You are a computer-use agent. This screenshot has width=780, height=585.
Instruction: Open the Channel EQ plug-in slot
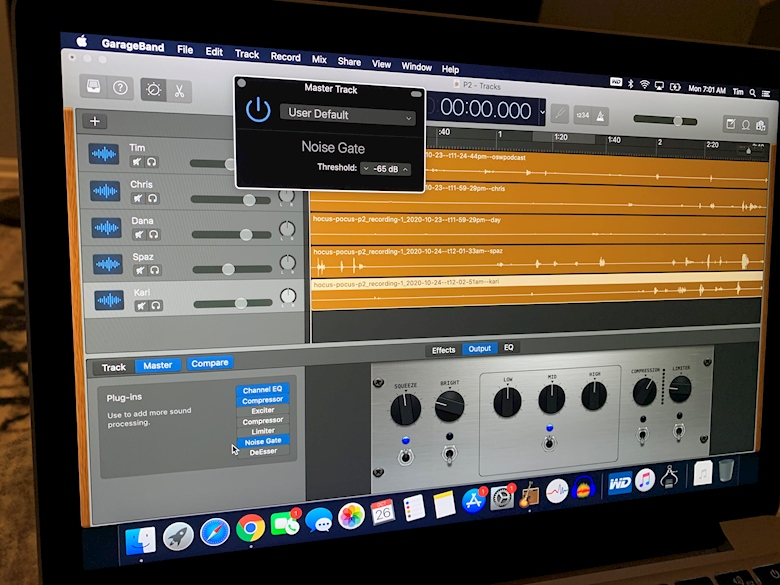point(262,390)
